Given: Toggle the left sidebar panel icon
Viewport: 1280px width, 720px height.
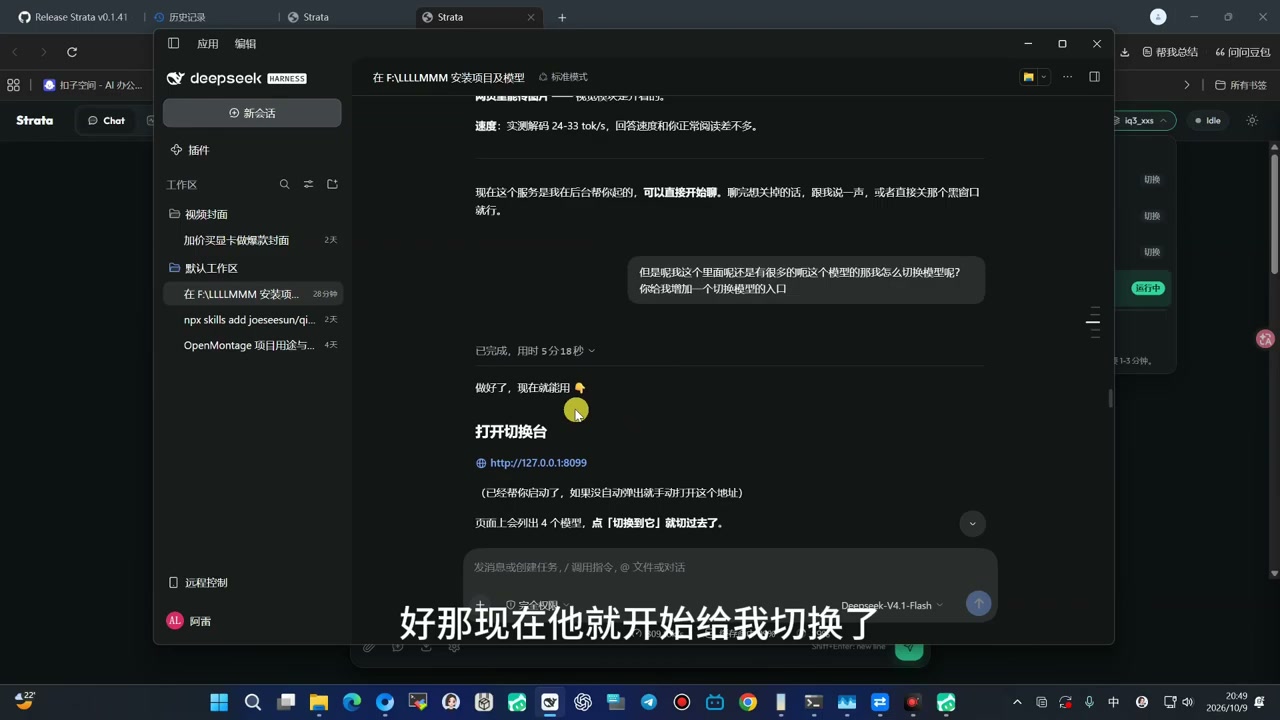Looking at the screenshot, I should pos(173,44).
